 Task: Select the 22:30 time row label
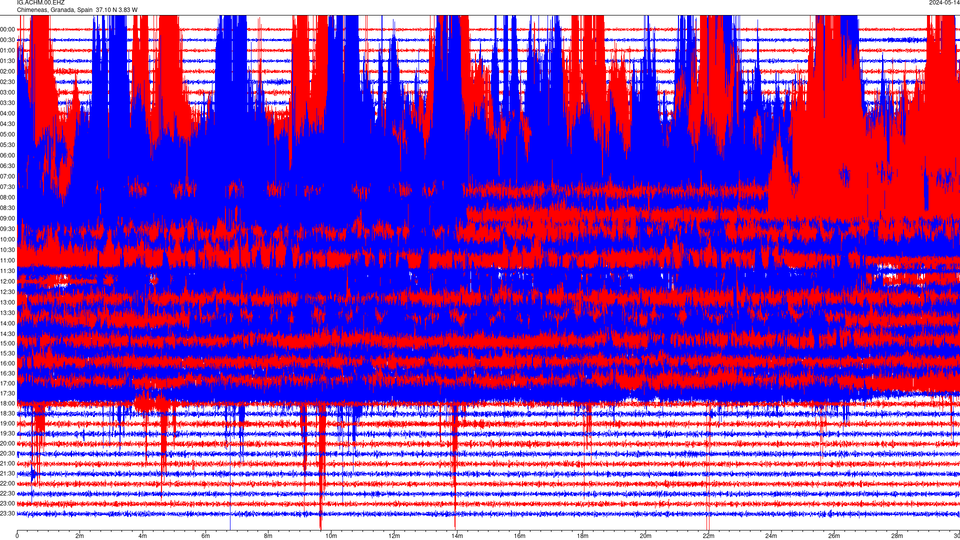click(7, 493)
